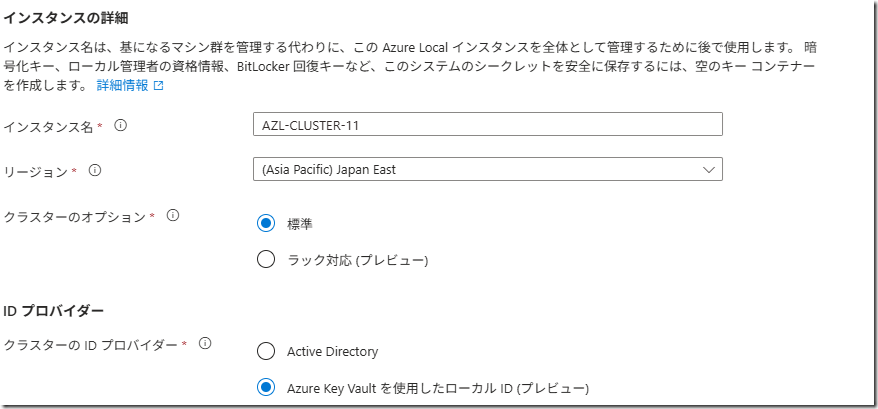Click the external link icon after 詳細情報

(158, 86)
